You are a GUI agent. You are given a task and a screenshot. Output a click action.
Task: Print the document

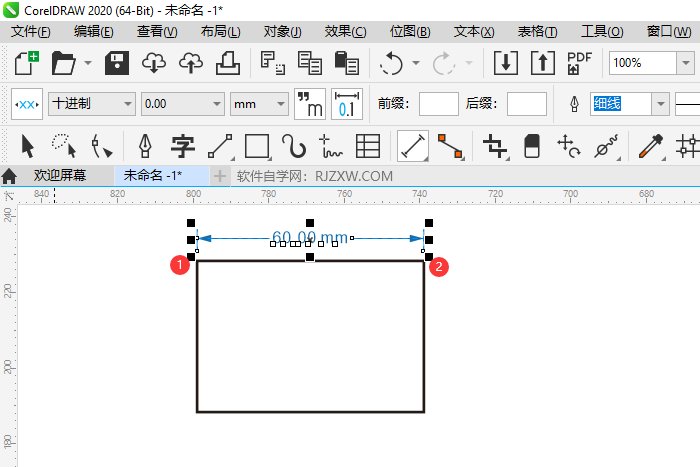228,63
